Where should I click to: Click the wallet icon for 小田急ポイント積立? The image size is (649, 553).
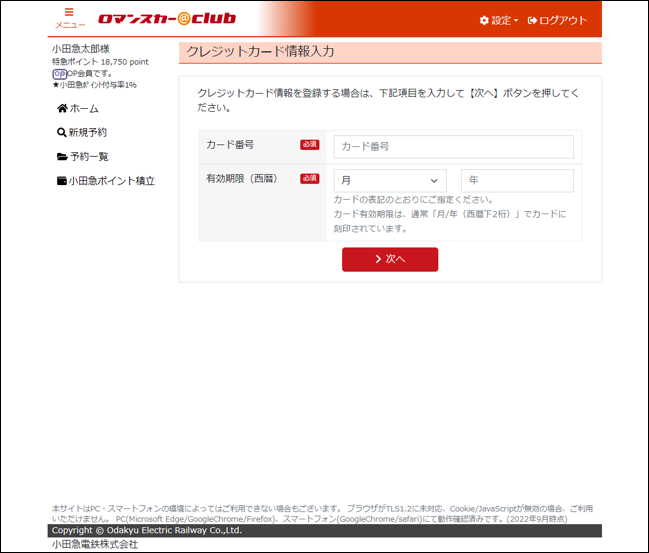(62, 181)
